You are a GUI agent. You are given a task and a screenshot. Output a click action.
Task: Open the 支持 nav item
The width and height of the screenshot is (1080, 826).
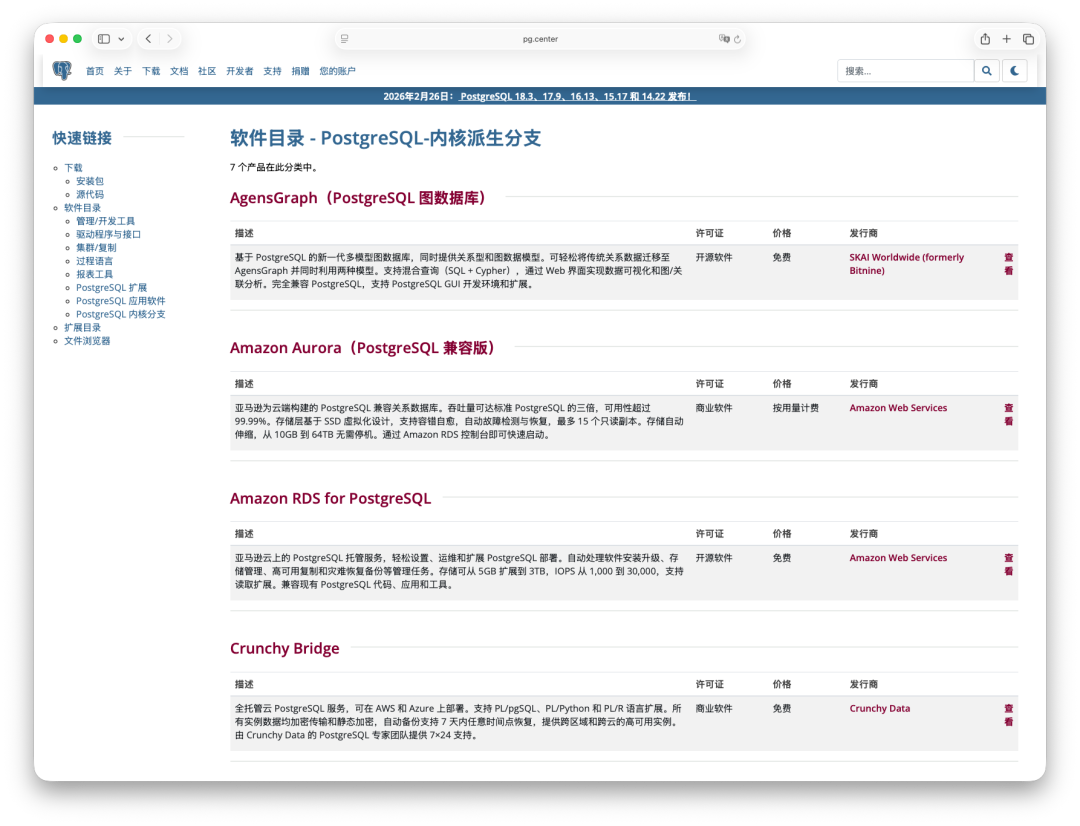[272, 71]
